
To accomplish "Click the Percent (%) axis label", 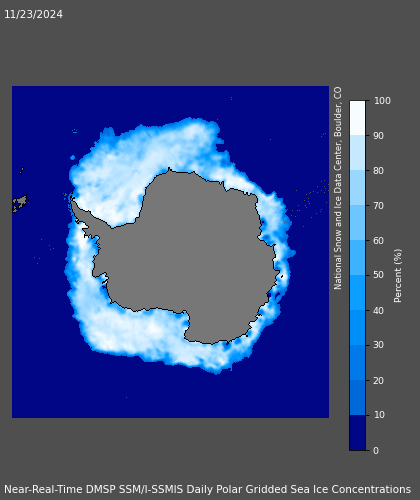I will point(398,276).
